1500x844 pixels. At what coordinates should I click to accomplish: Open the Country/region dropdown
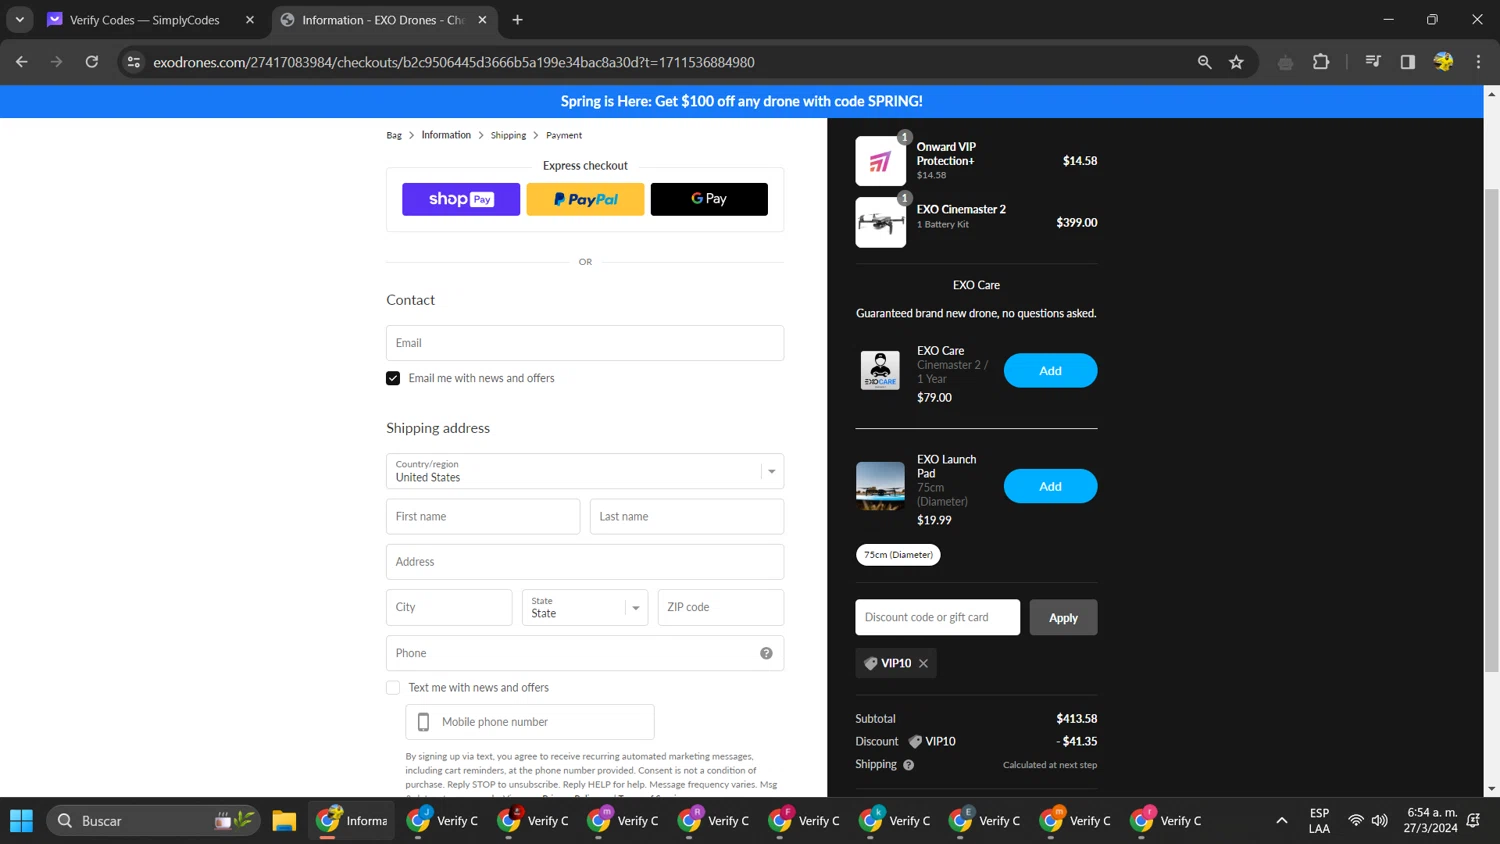pos(585,471)
